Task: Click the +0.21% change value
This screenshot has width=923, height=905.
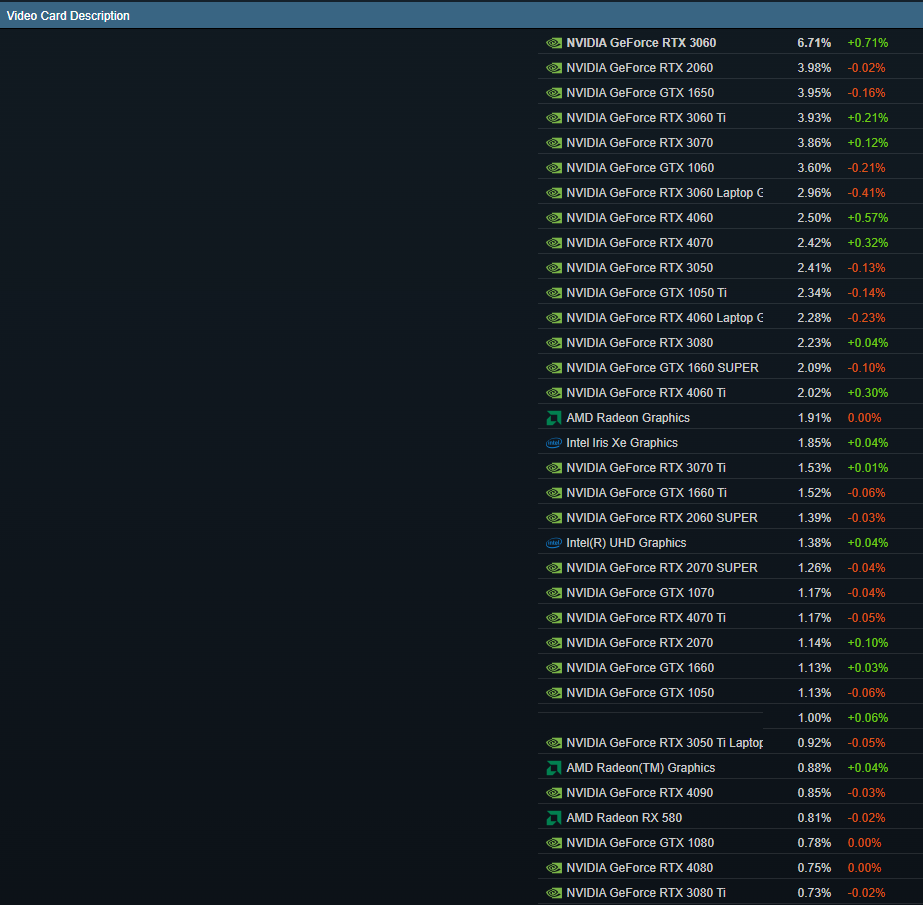Action: 868,118
